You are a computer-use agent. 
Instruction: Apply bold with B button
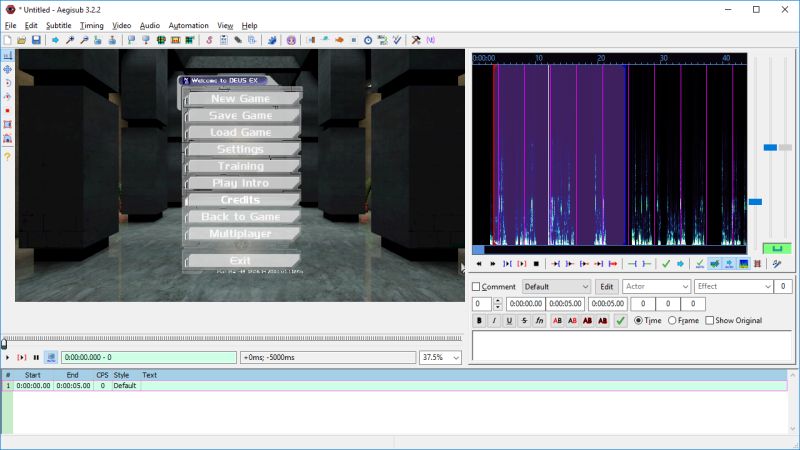(479, 320)
